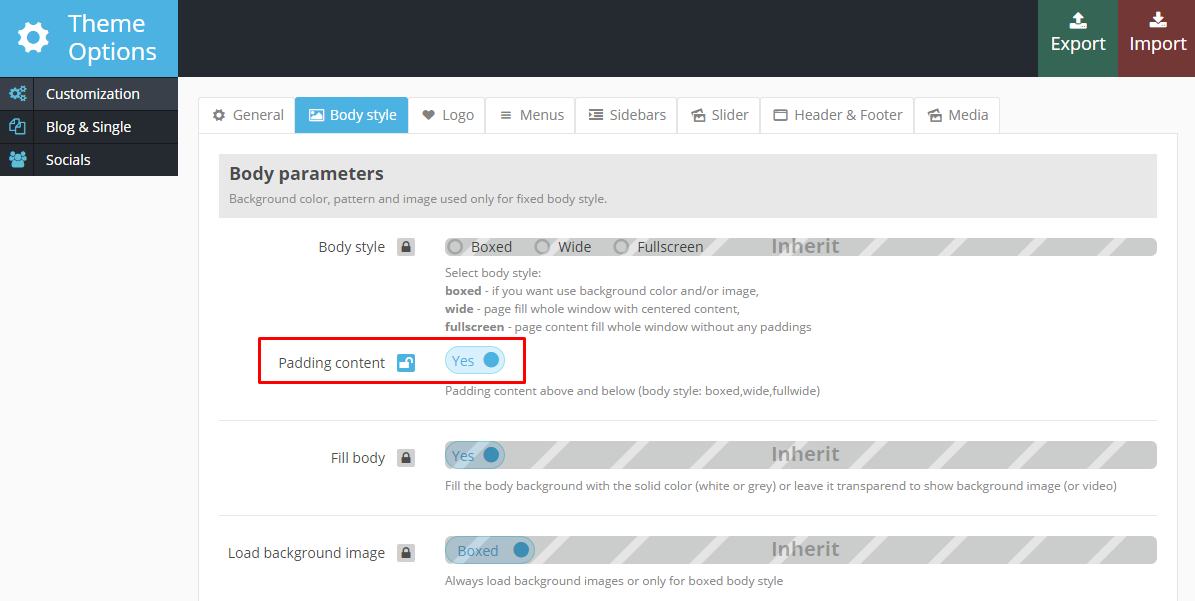Select the Boxed body style radio
Viewport: 1195px width, 601px height.
point(456,247)
